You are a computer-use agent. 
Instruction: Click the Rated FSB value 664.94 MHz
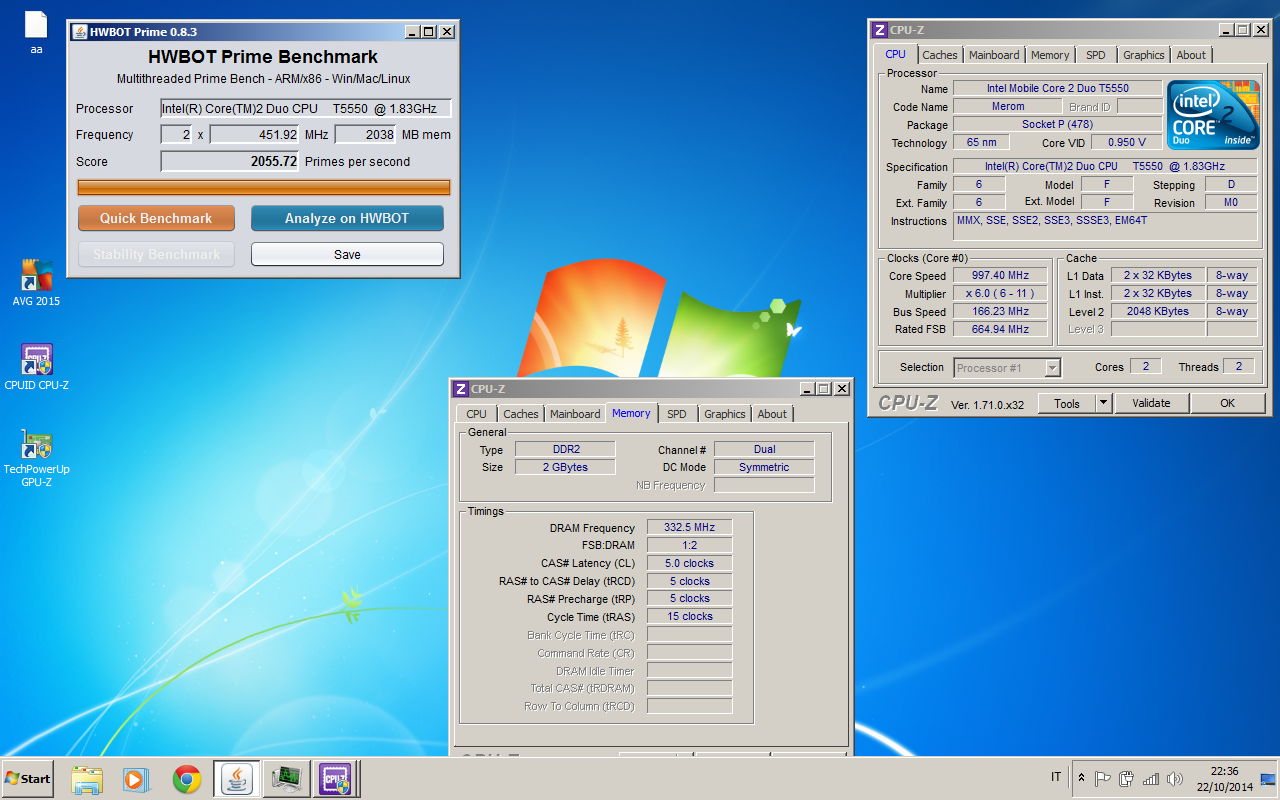1000,329
